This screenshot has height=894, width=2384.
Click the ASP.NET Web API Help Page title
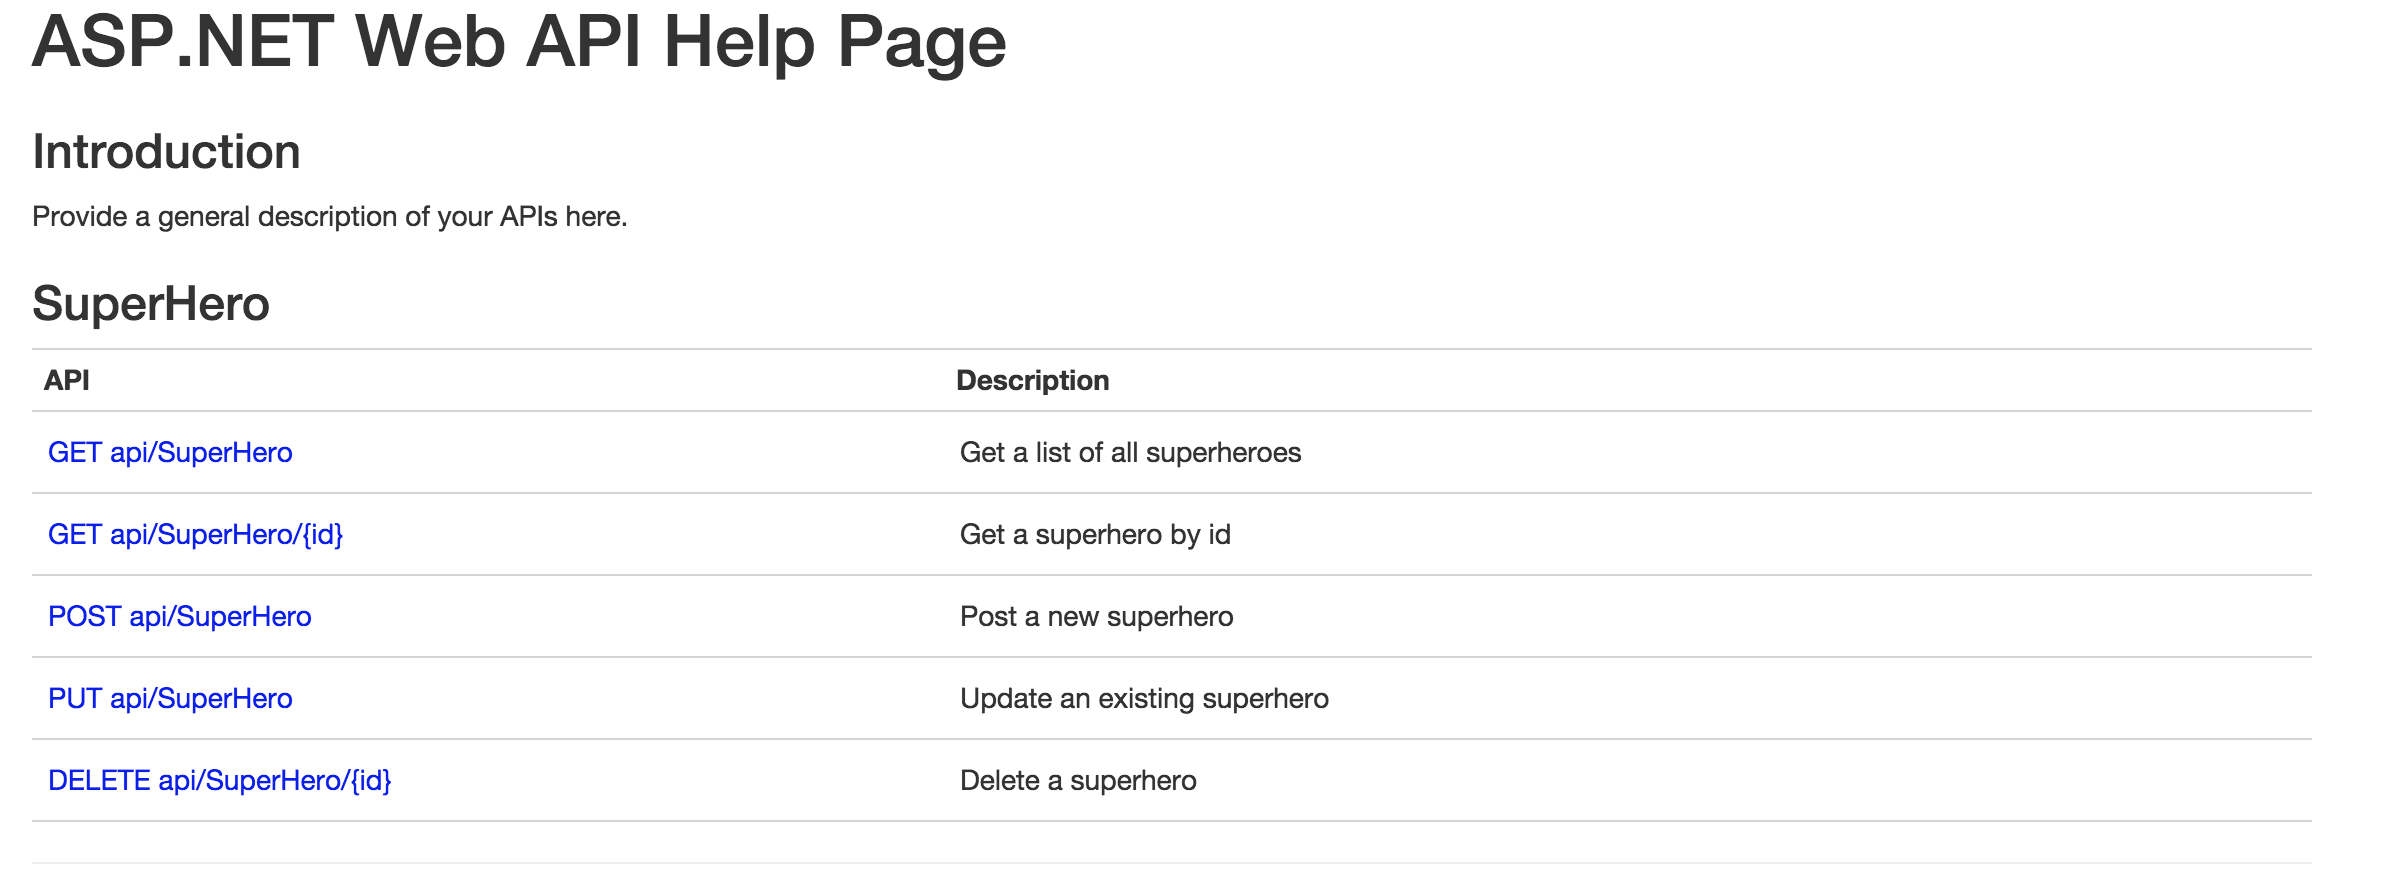coord(519,43)
